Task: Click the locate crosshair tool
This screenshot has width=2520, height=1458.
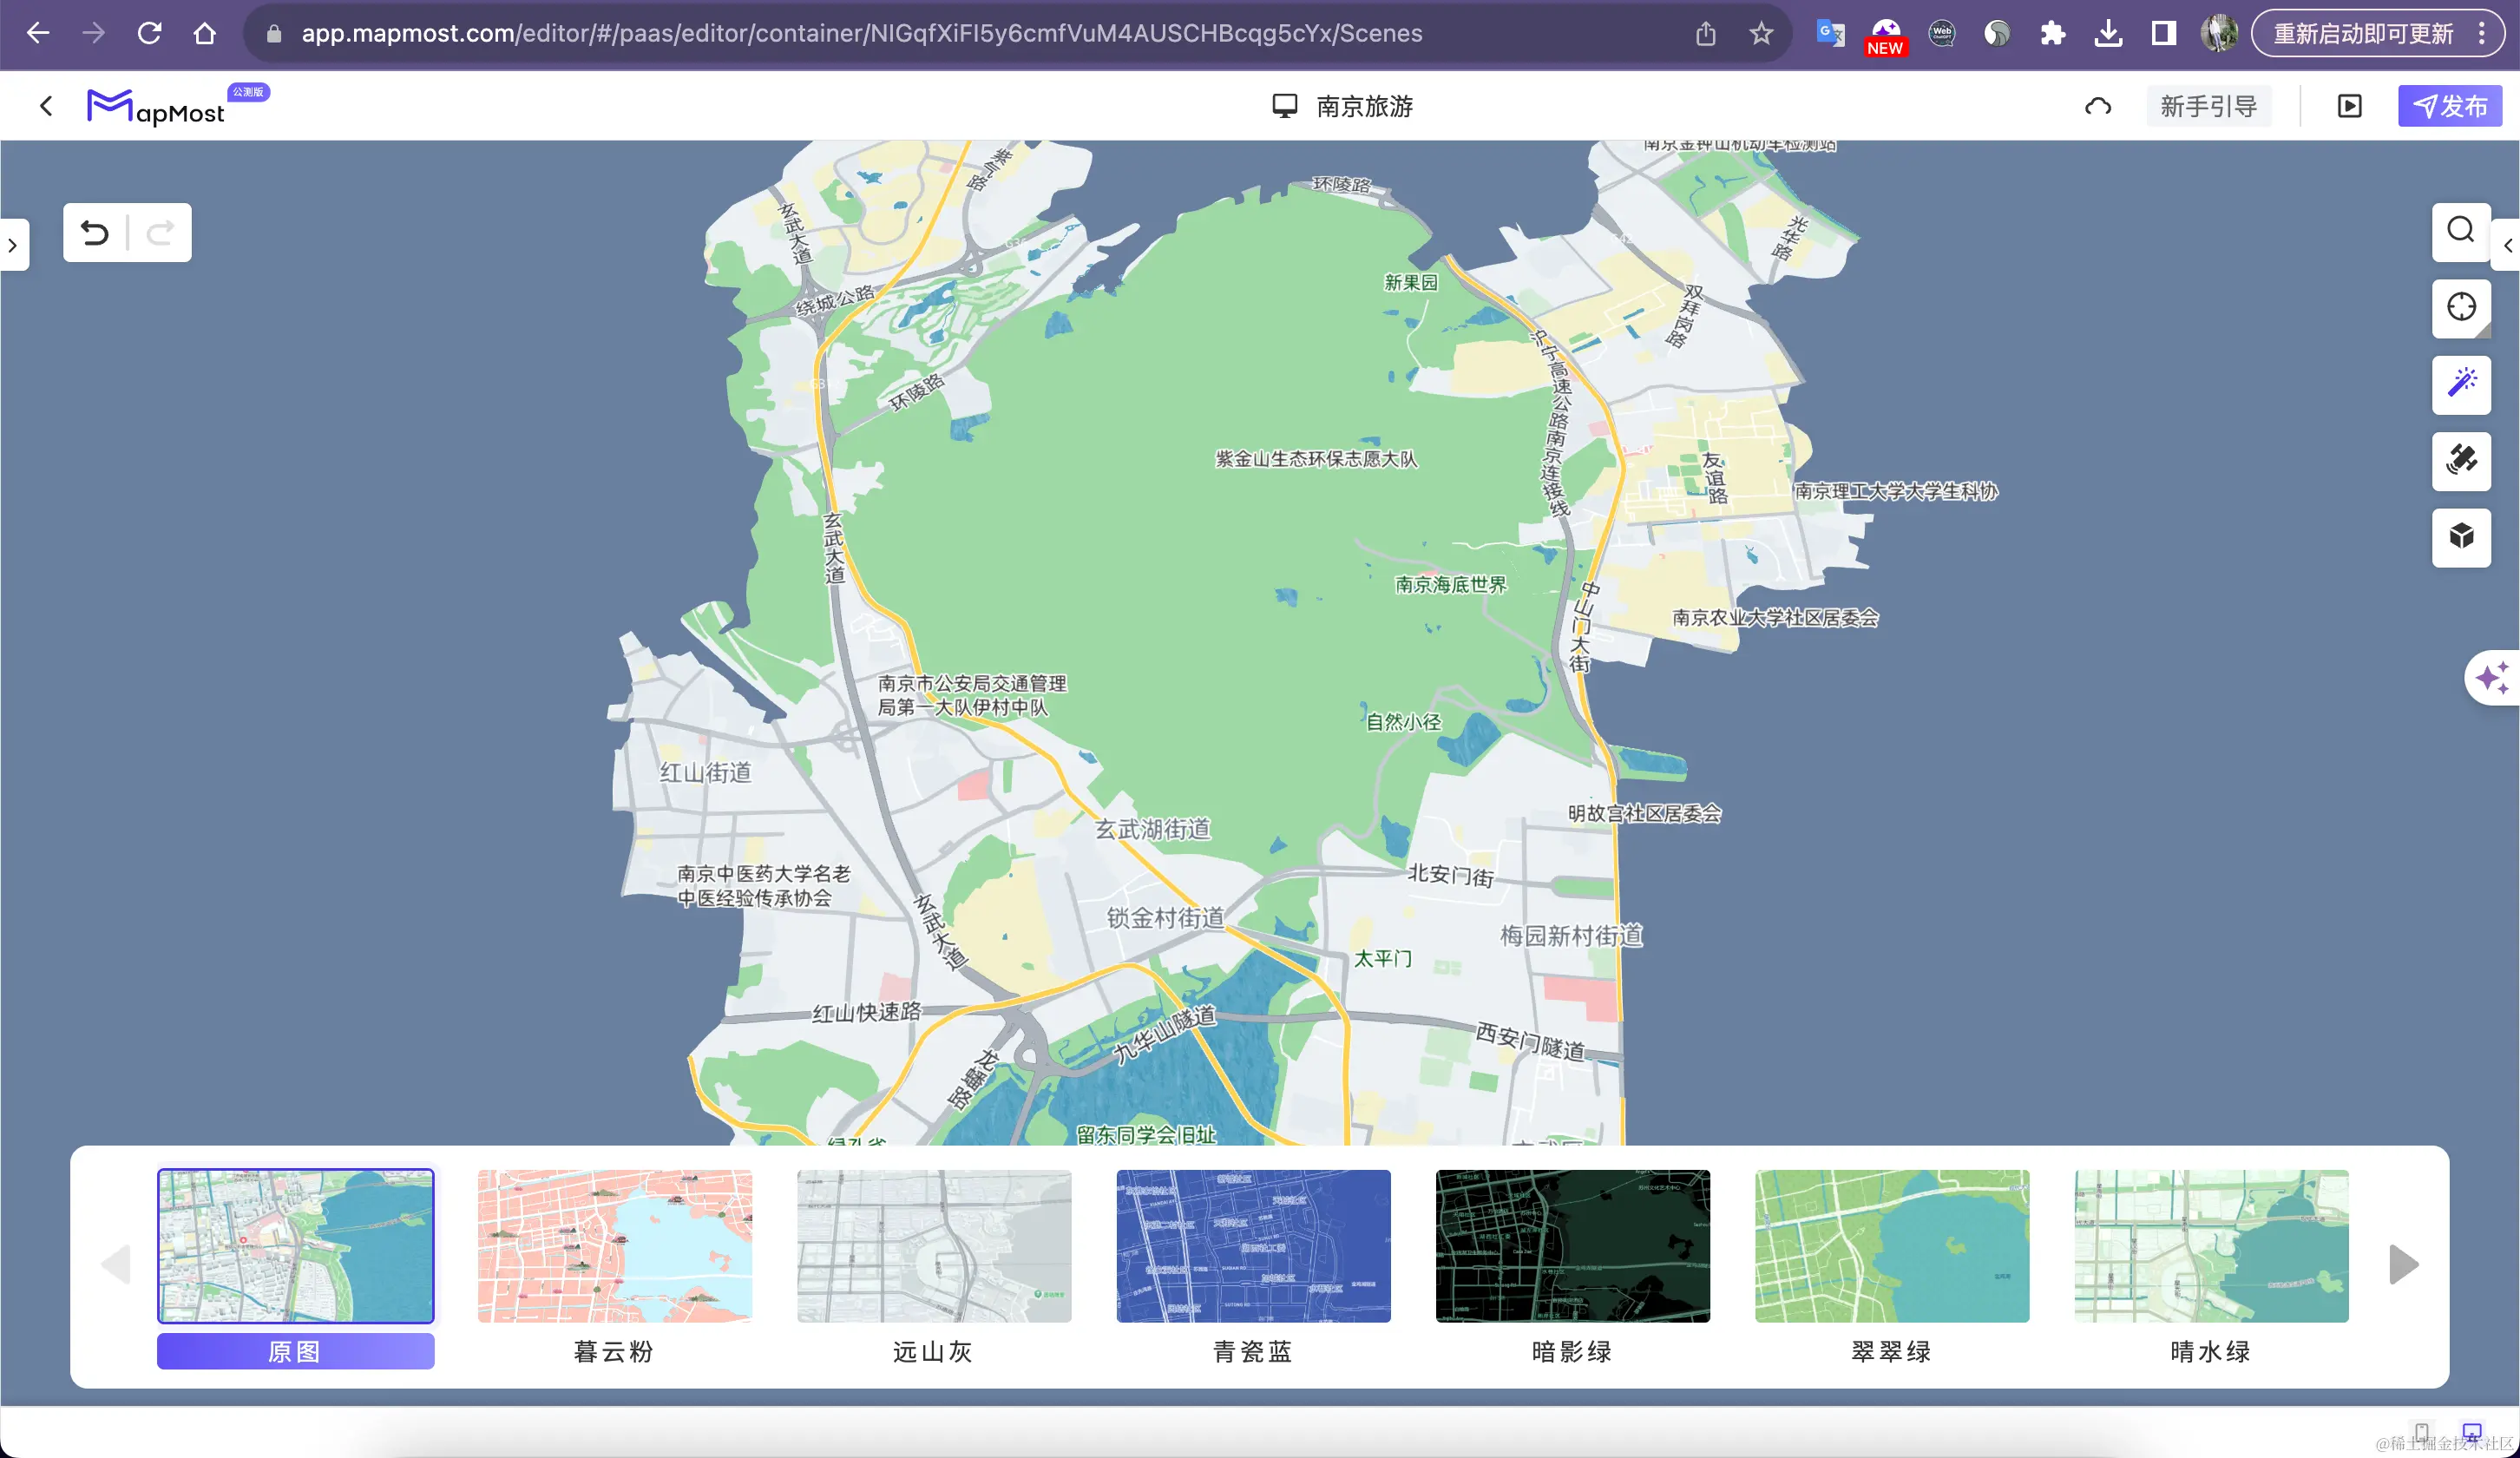Action: pos(2461,308)
